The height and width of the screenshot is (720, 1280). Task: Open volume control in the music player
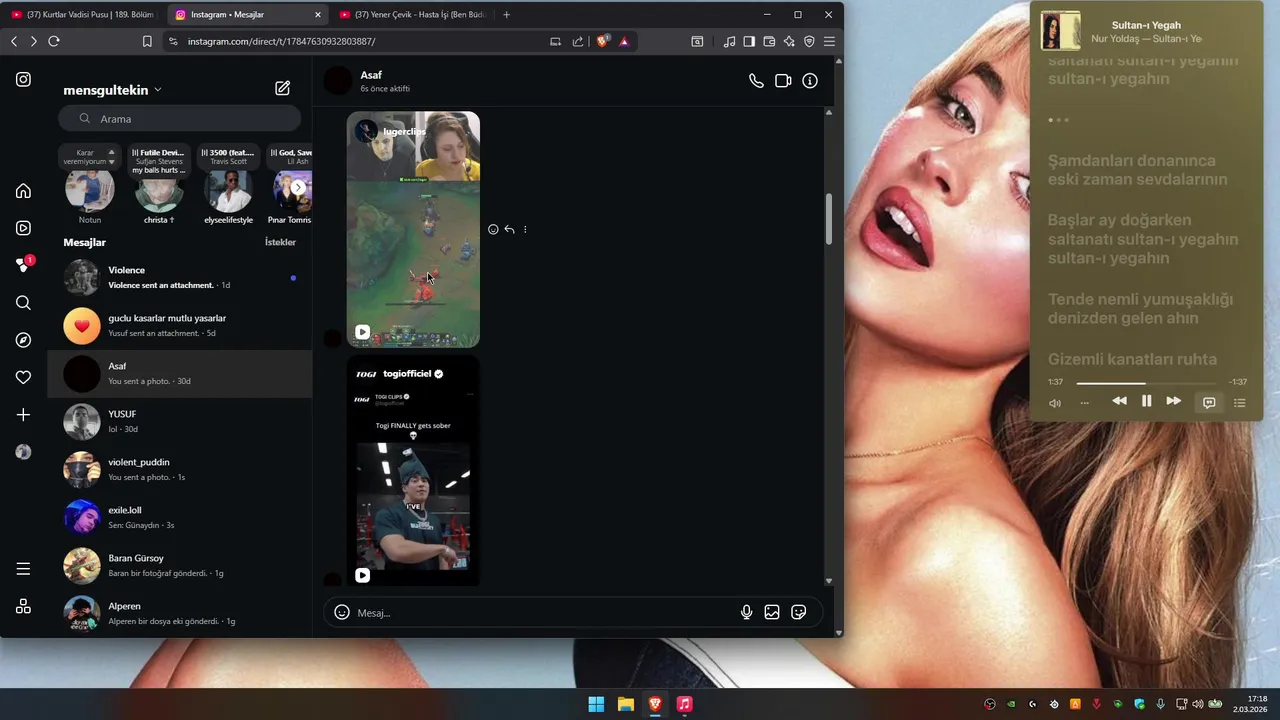pyautogui.click(x=1055, y=403)
